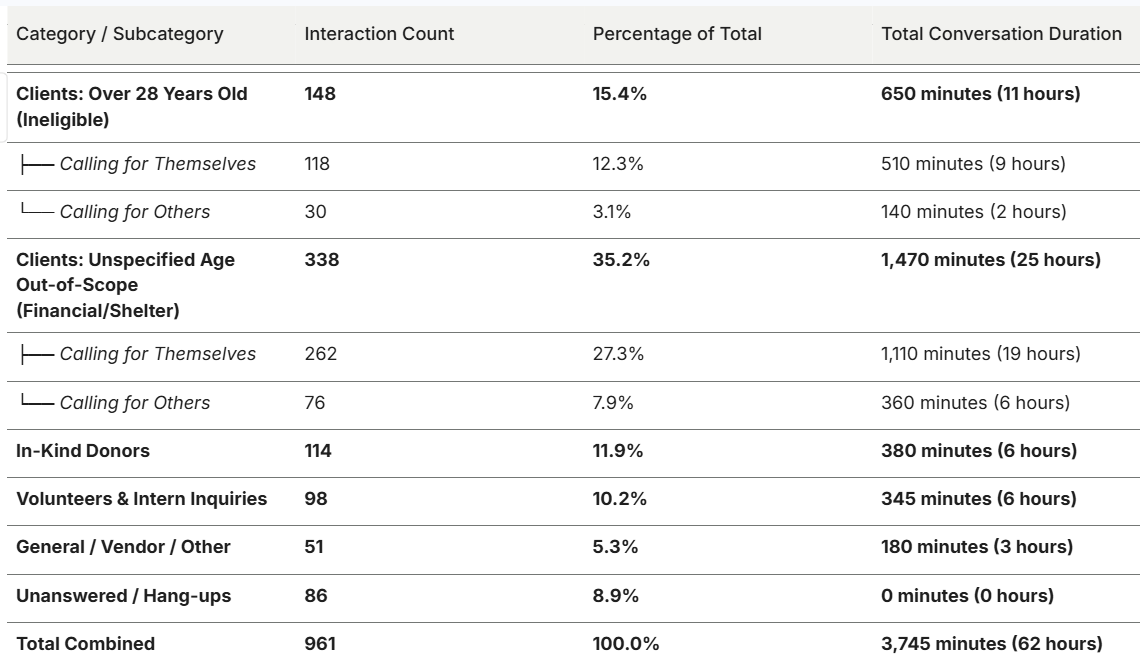Click the tree branch icon beside count 76

point(37,400)
